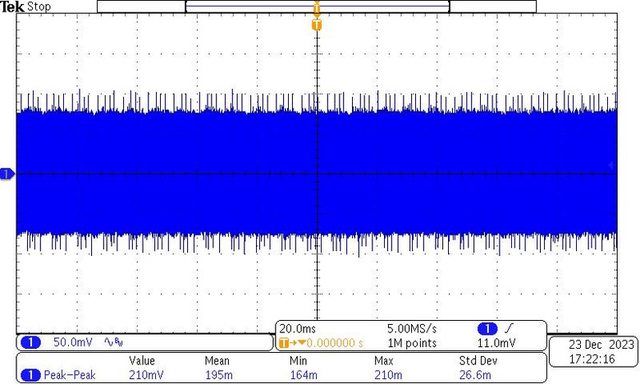Click the waveform record view bar at top
This screenshot has width=640, height=384.
click(x=317, y=7)
